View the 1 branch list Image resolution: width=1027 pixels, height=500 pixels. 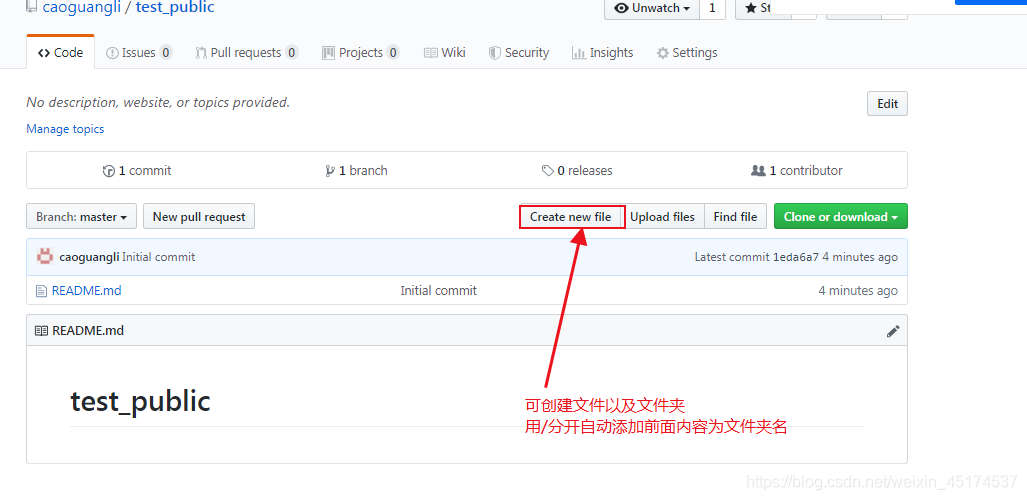point(356,170)
